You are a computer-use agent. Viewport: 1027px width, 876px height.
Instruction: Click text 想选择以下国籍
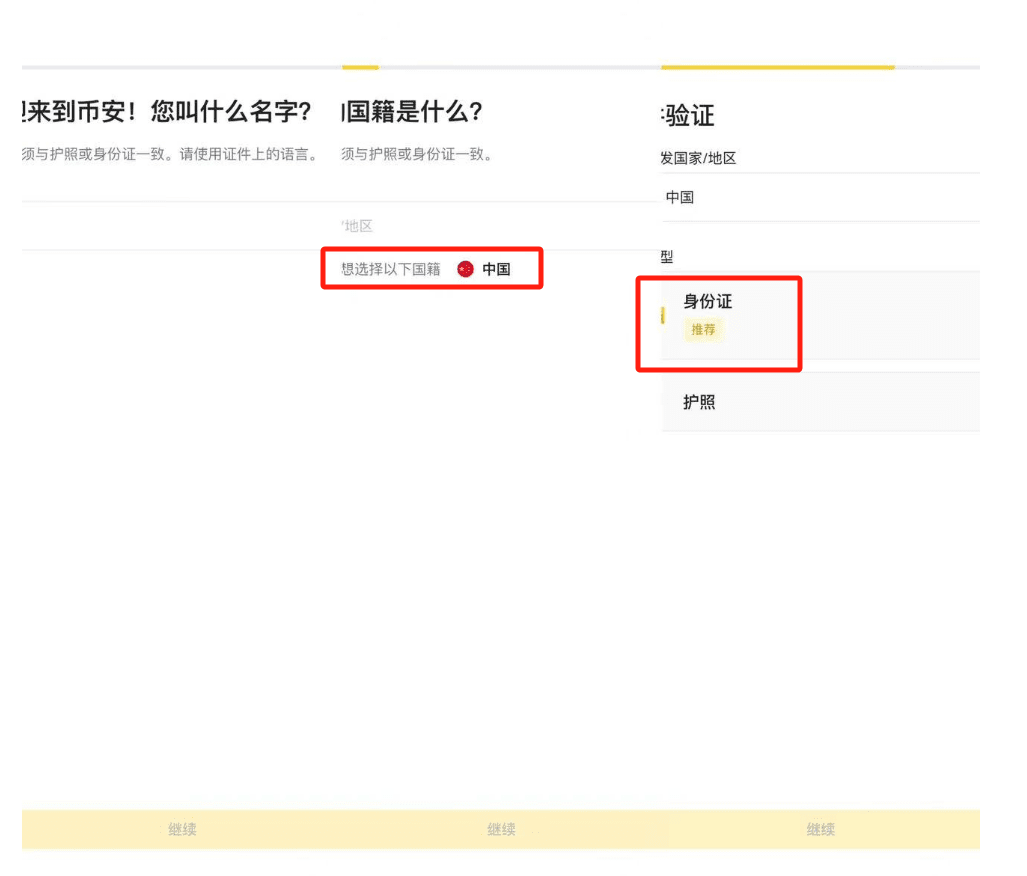[x=391, y=269]
